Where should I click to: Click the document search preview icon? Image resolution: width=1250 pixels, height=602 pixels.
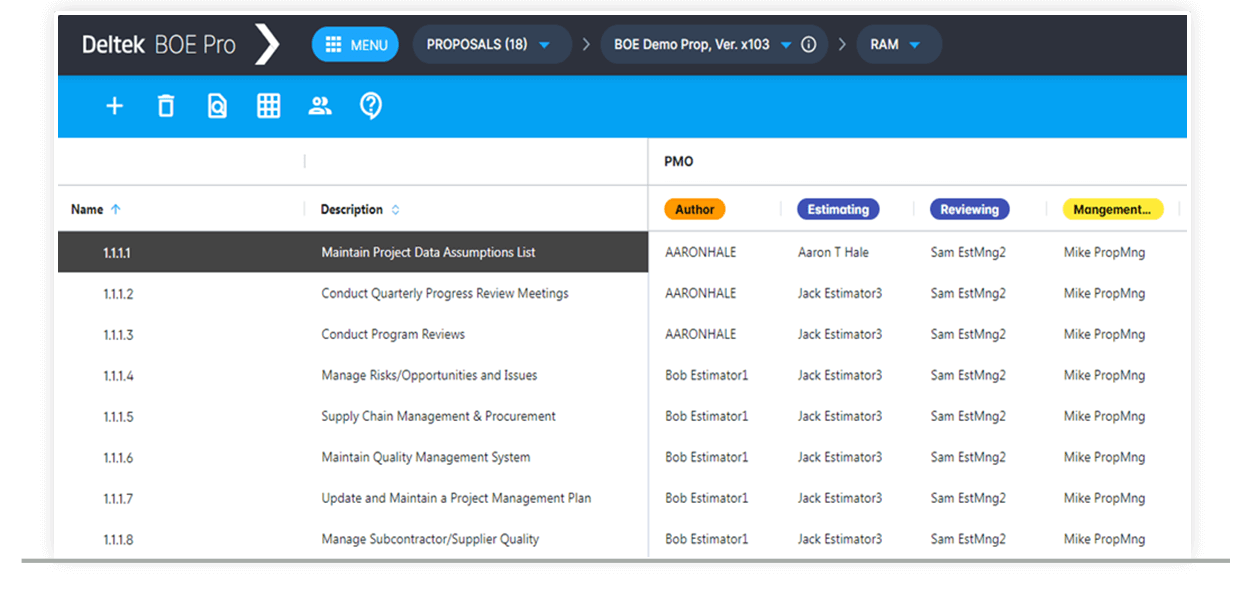click(x=217, y=106)
